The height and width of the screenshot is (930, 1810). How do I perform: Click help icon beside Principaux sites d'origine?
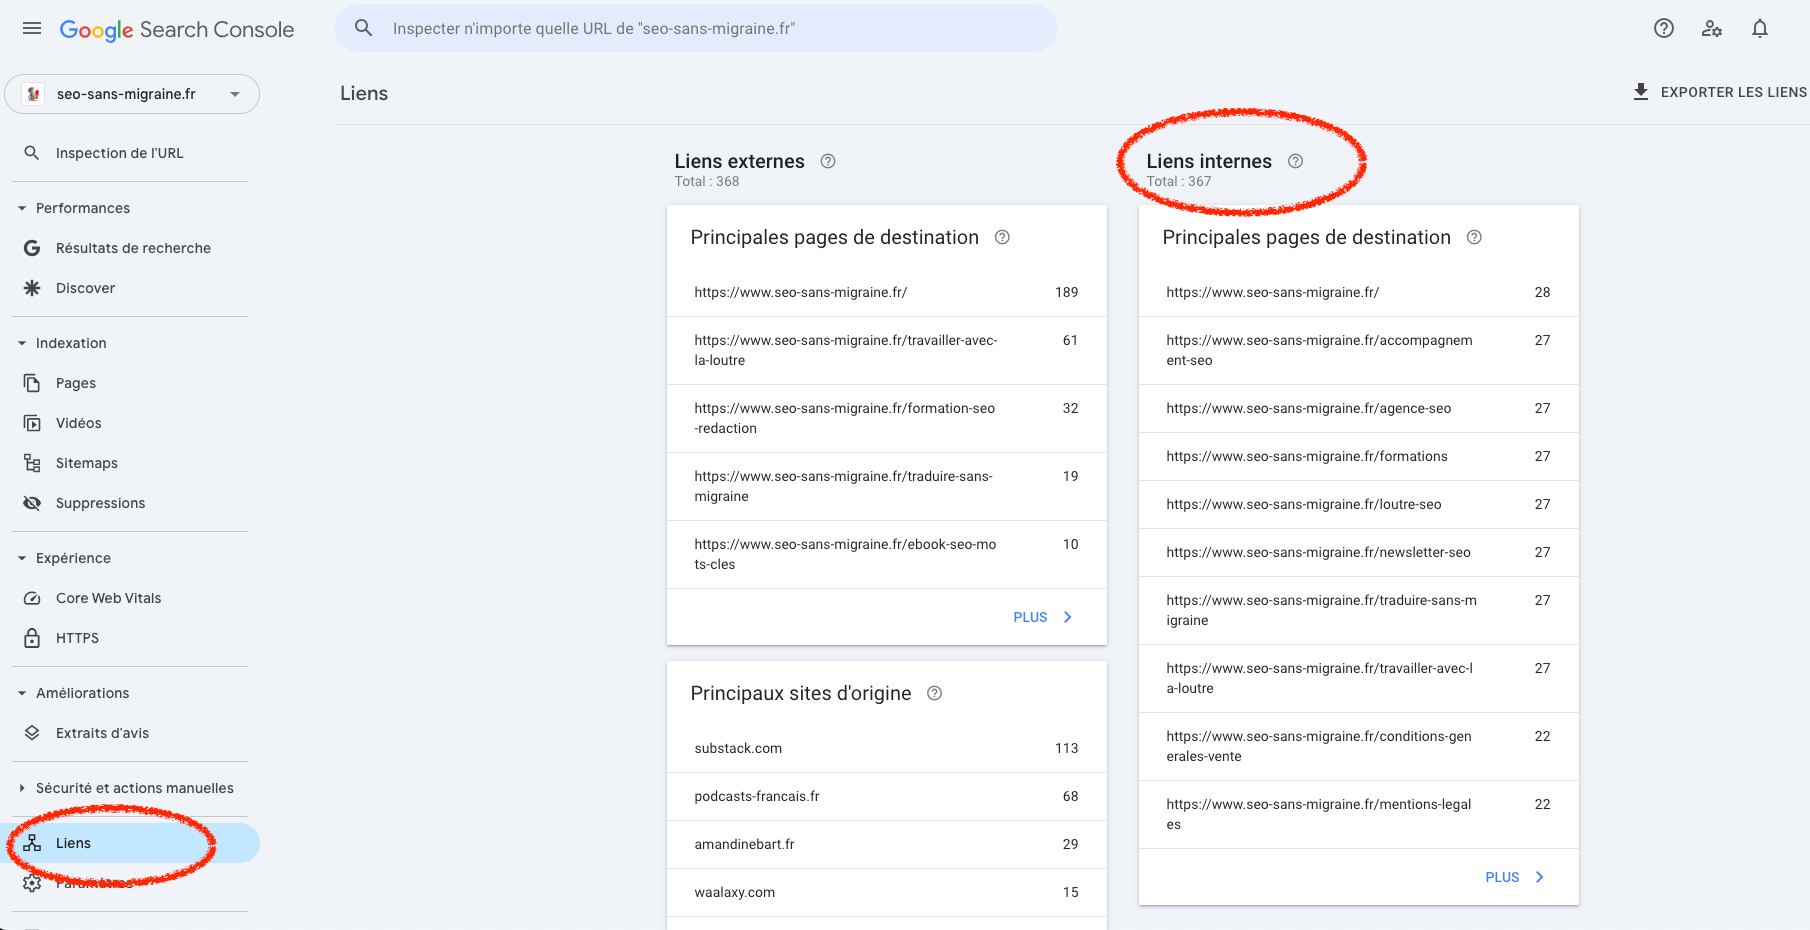pos(935,693)
